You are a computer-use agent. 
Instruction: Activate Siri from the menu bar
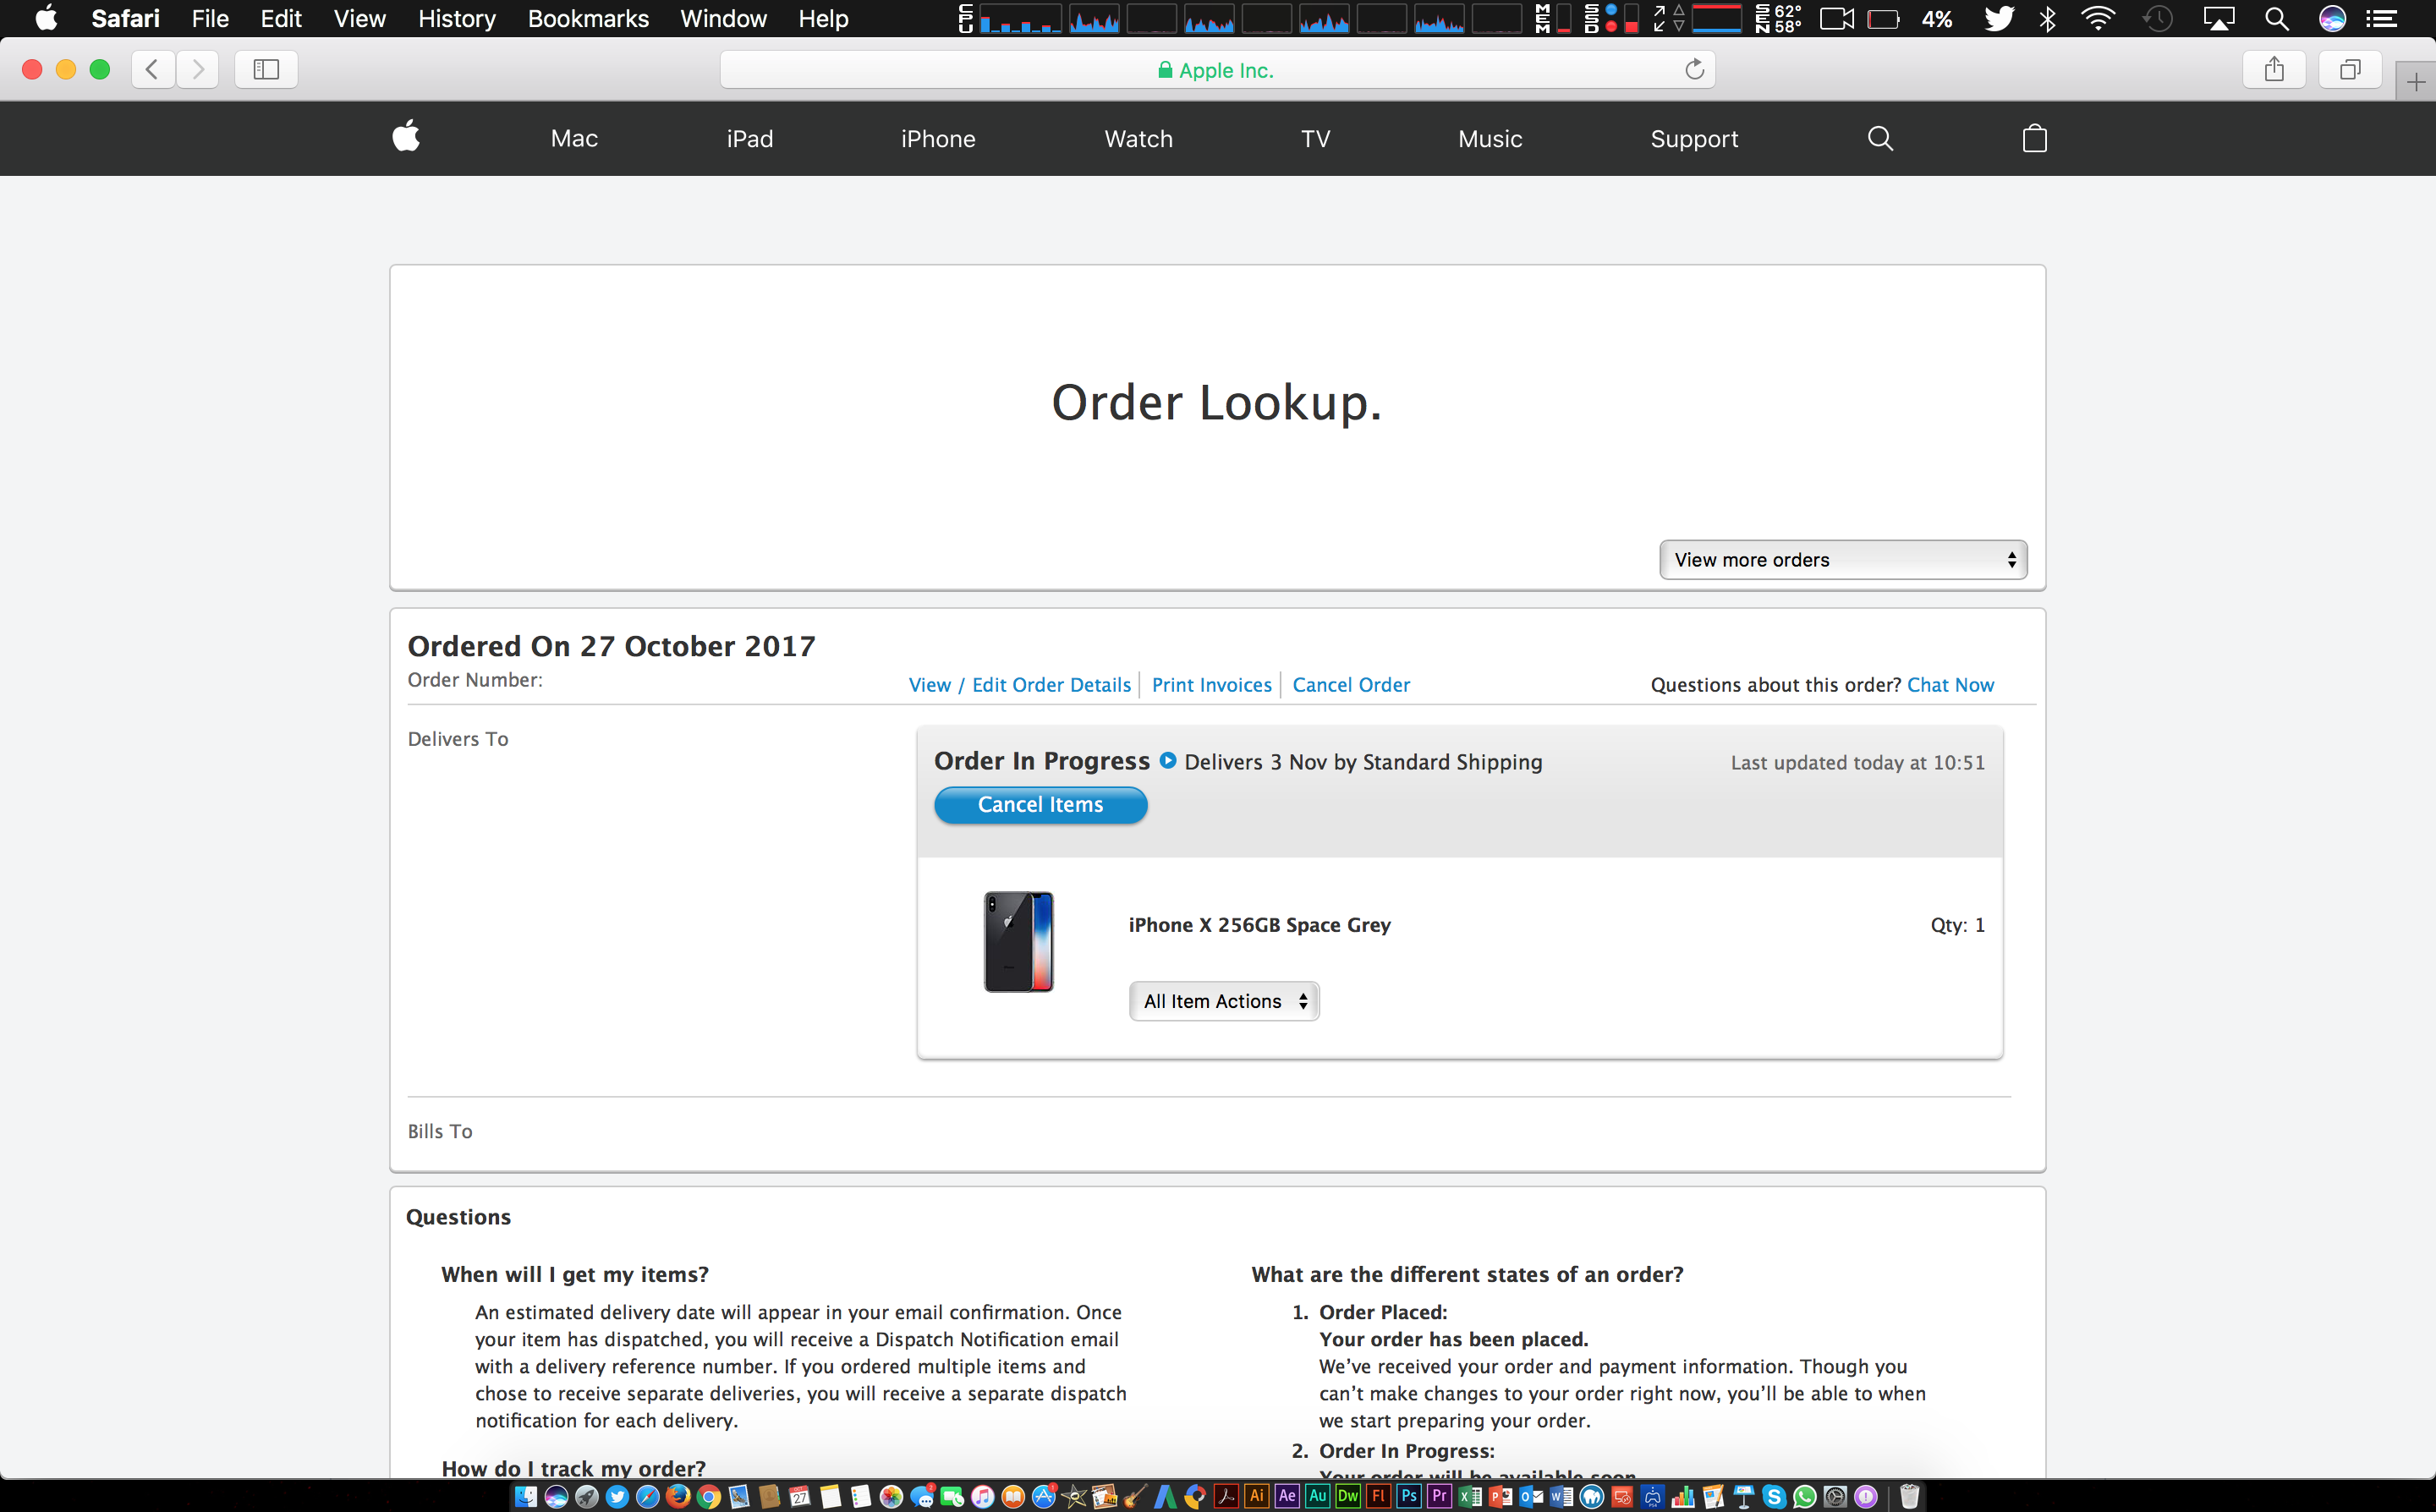(2332, 18)
